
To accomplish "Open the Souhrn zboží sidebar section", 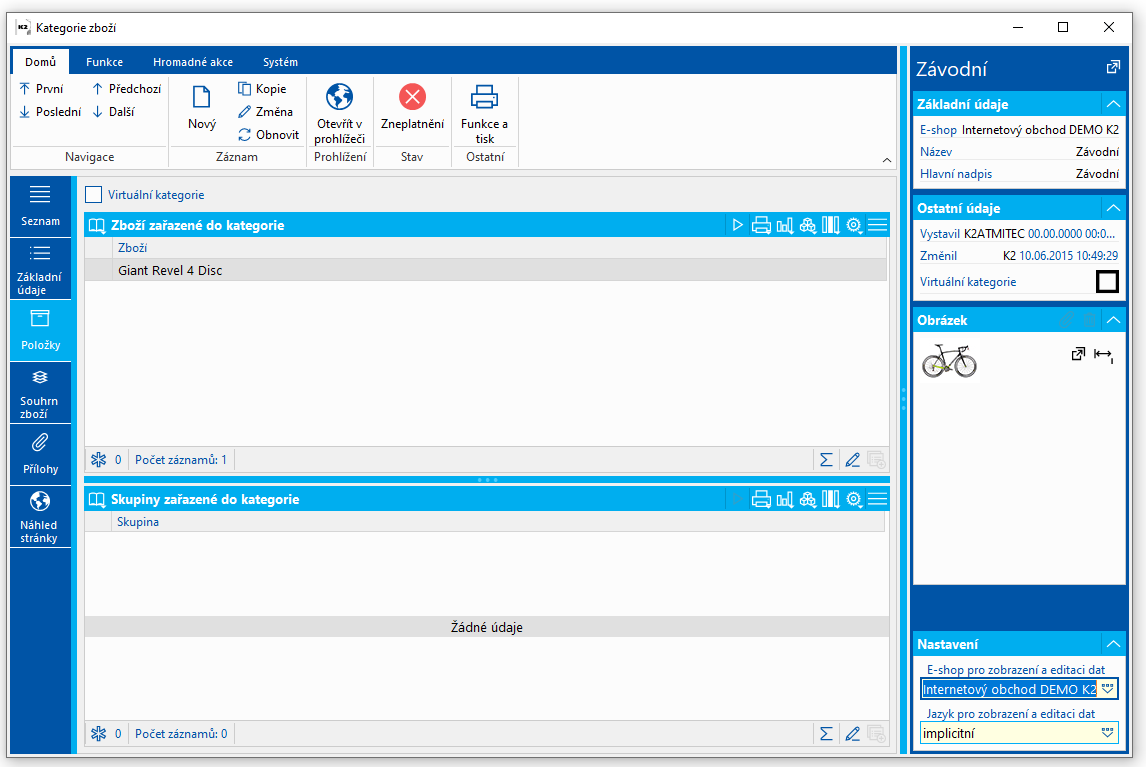I will coord(40,393).
